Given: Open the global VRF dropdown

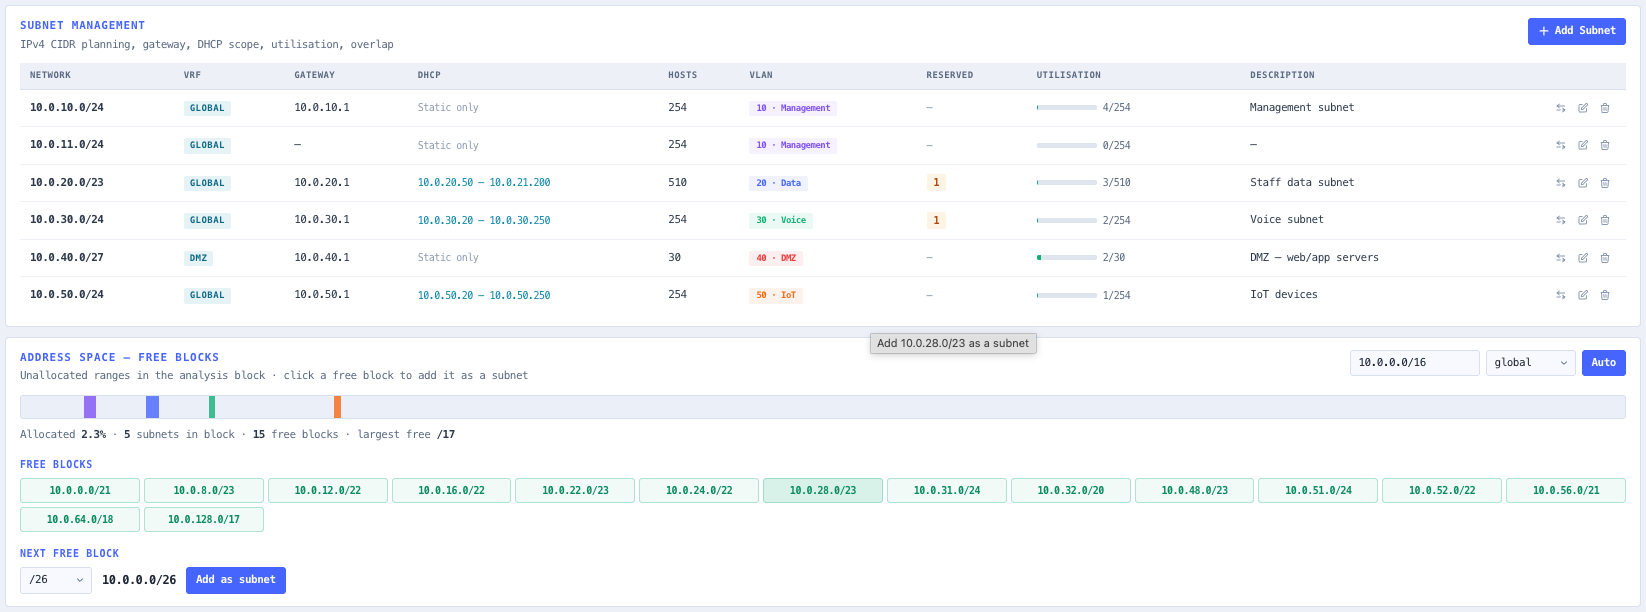Looking at the screenshot, I should (1531, 363).
